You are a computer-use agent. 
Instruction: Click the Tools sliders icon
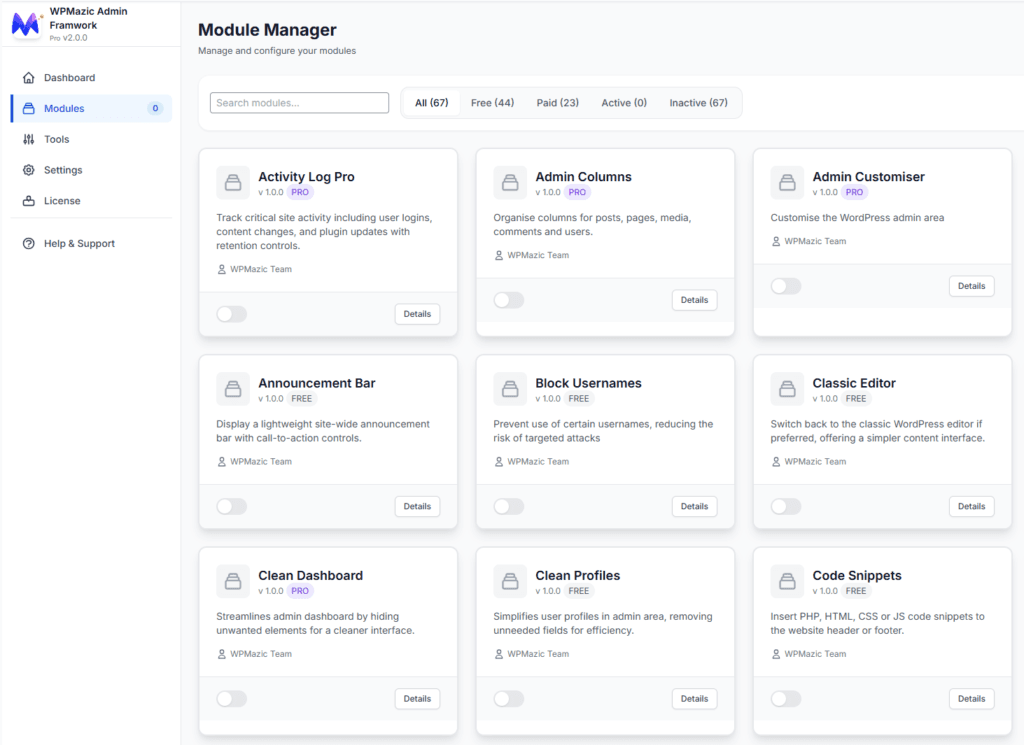[29, 139]
